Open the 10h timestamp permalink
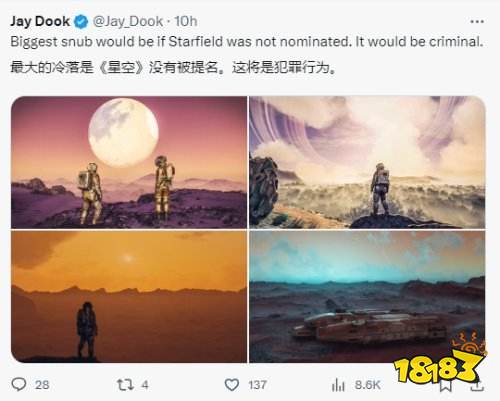Screen dimensions: 500x401 [x=186, y=21]
